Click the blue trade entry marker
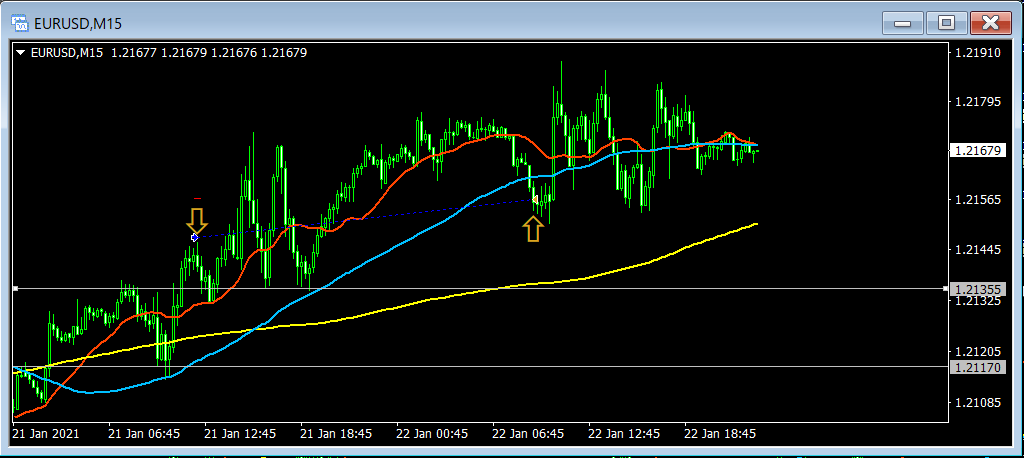This screenshot has height=458, width=1024. pyautogui.click(x=194, y=238)
